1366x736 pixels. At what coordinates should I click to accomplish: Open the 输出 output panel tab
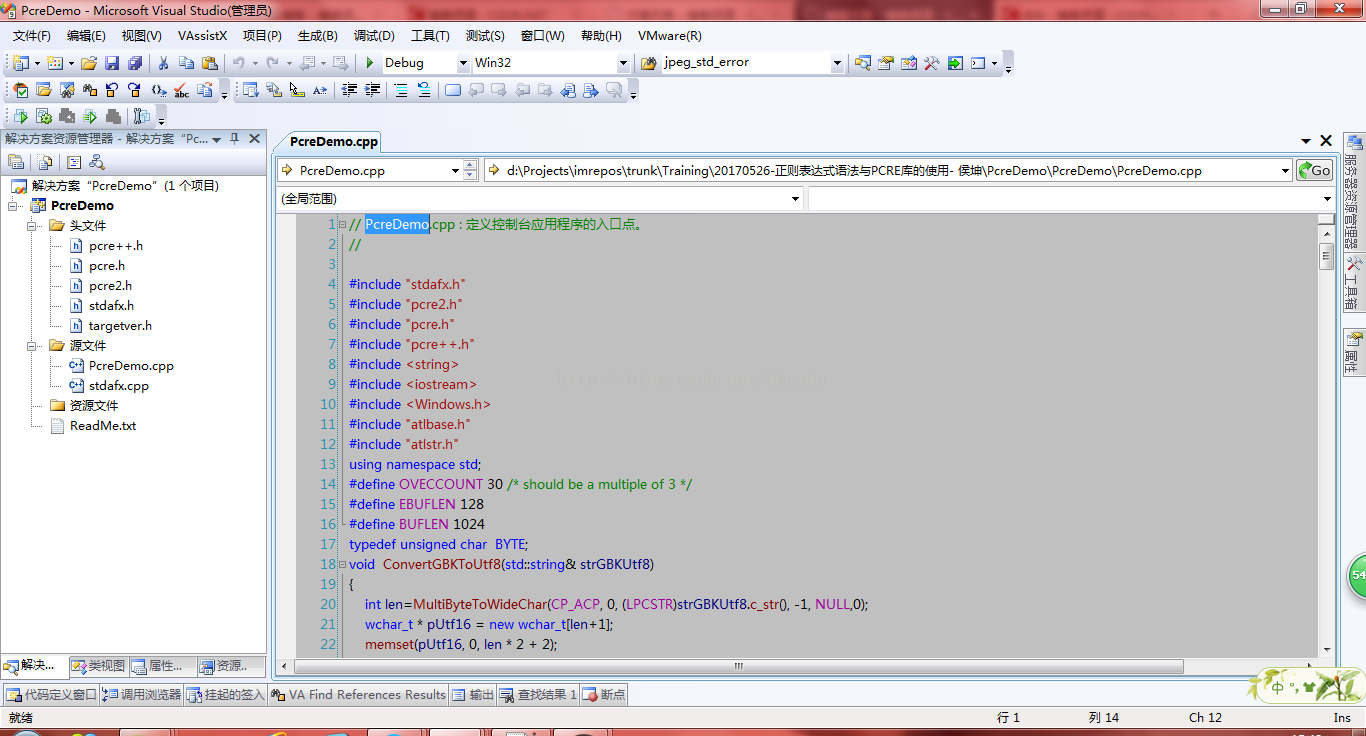pos(473,694)
